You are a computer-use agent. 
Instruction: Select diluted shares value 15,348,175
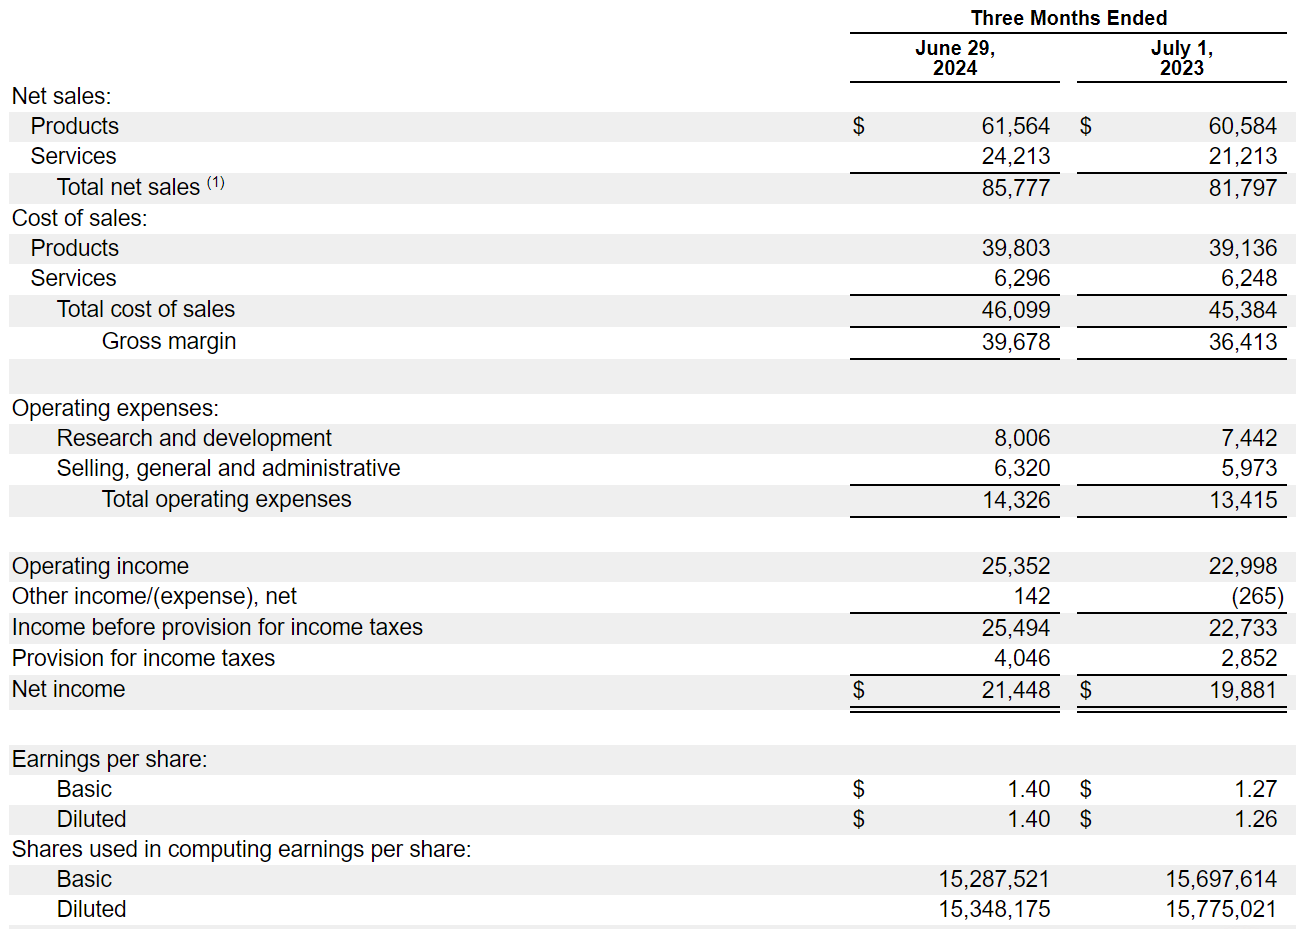point(994,909)
